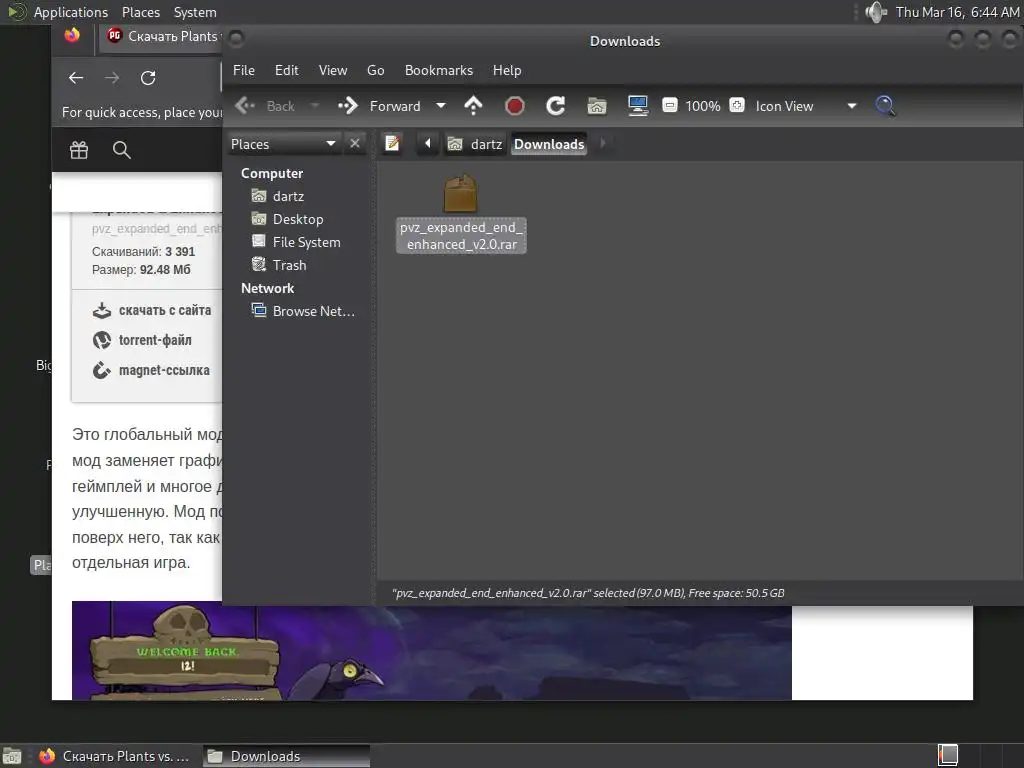Click the Forward arrow in file manager
This screenshot has width=1024, height=768.
pos(379,106)
